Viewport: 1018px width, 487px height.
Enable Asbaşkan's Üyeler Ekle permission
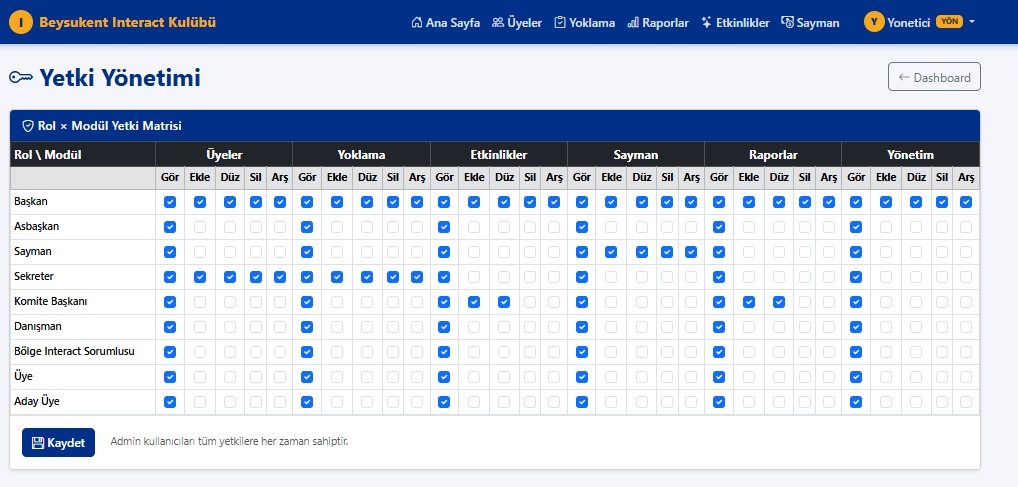[200, 227]
